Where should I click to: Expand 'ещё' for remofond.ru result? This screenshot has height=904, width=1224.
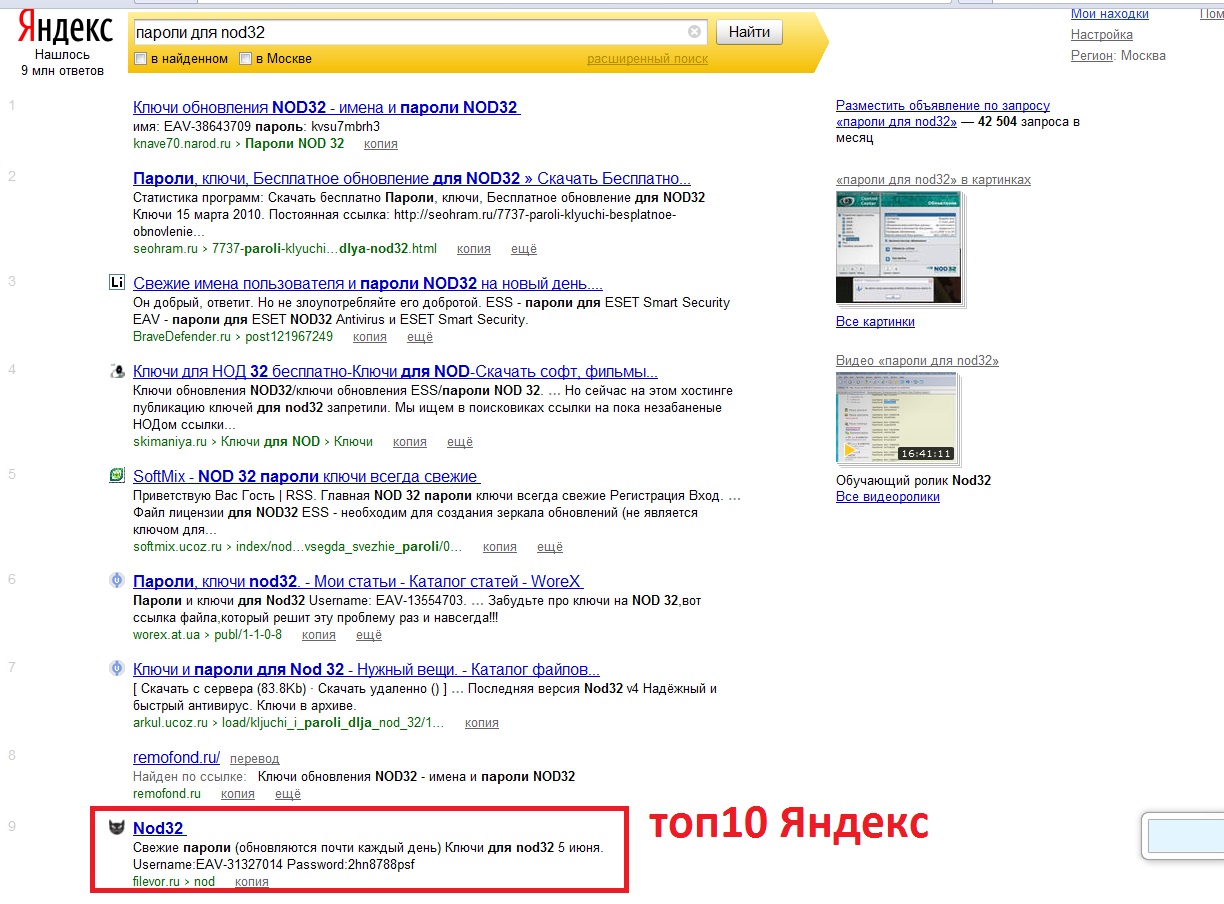288,794
